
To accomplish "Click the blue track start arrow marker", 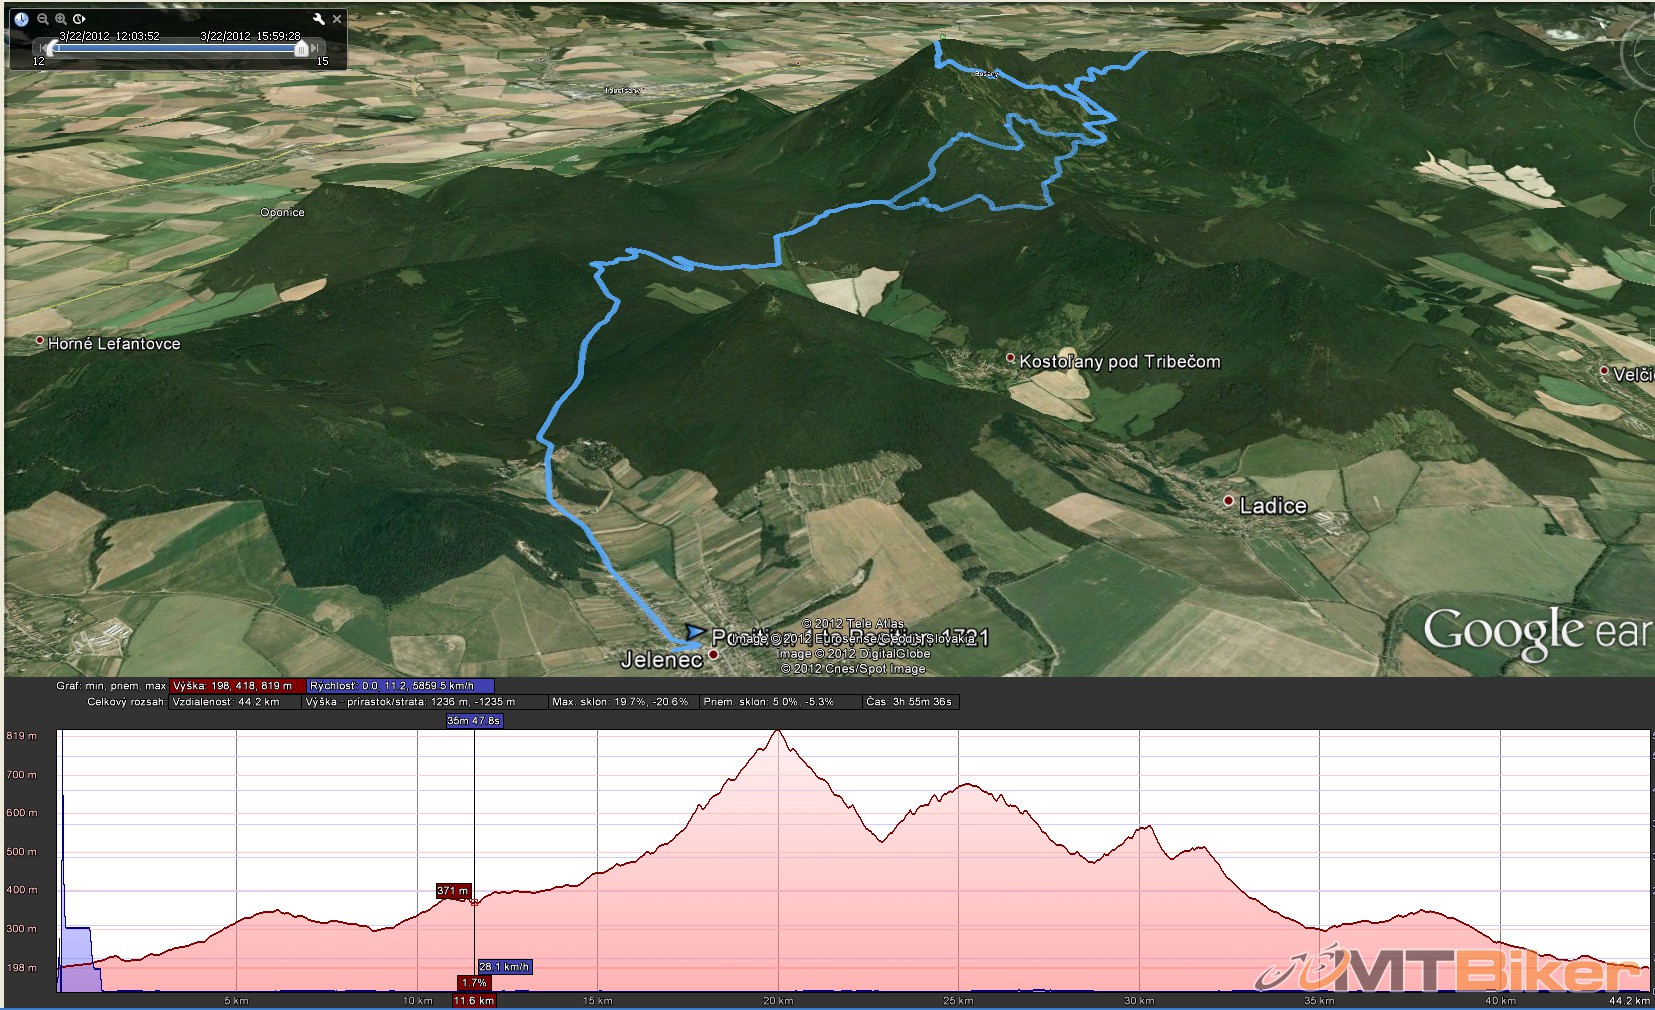I will click(x=693, y=632).
